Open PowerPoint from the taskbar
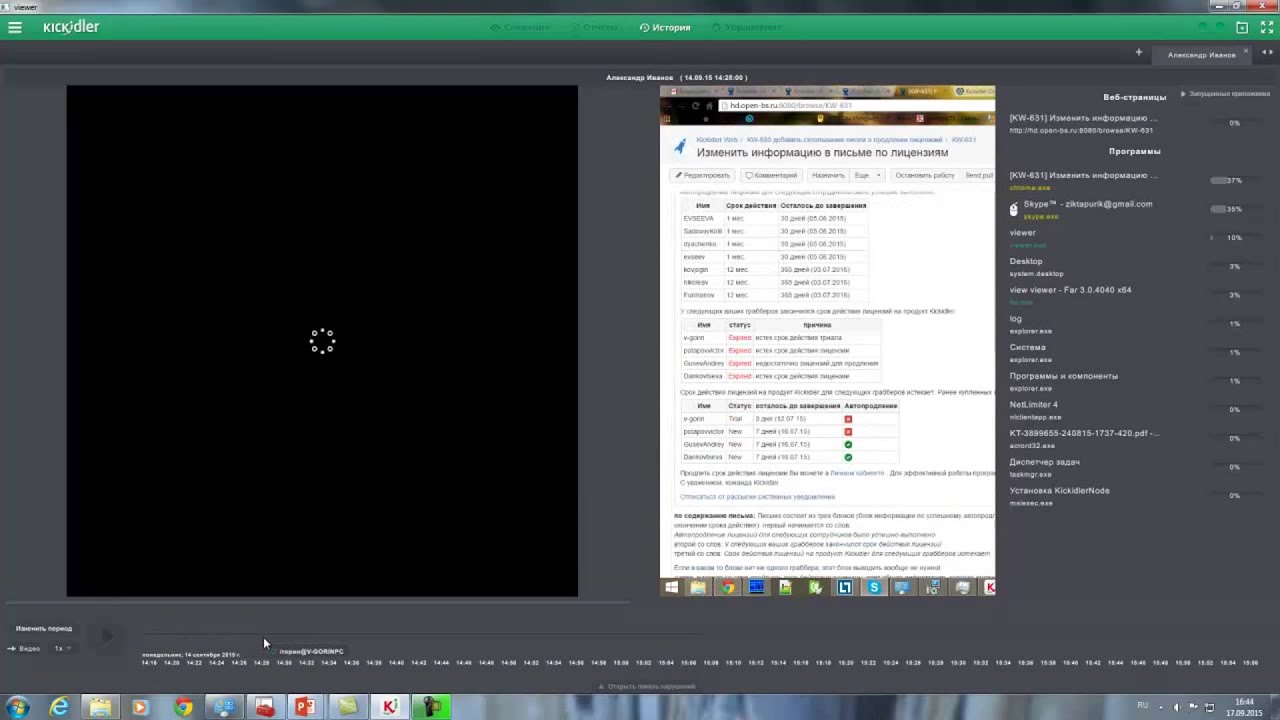 (x=305, y=707)
